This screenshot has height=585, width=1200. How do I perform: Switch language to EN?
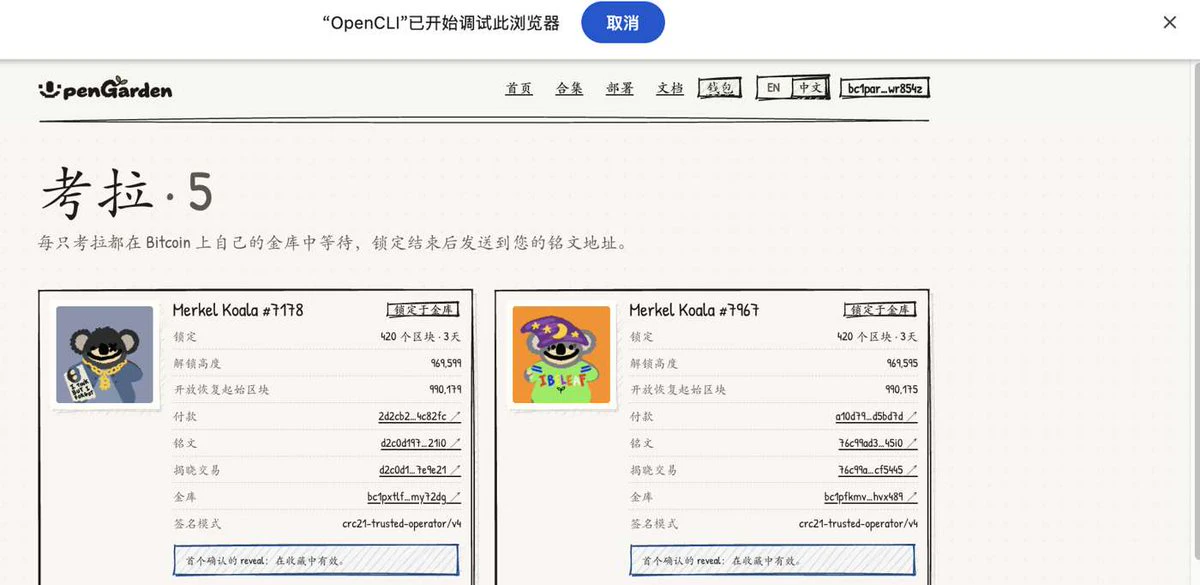[x=773, y=88]
